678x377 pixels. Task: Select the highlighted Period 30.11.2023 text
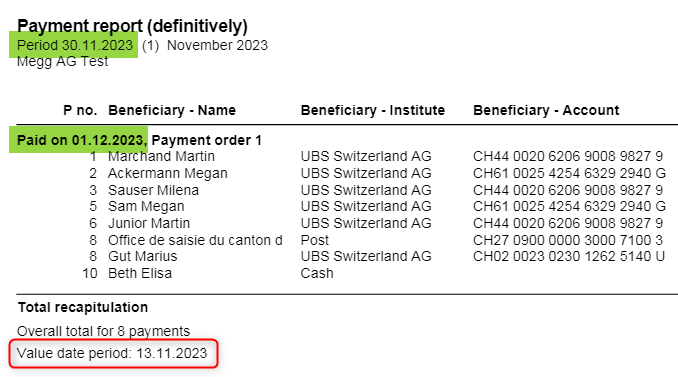[74, 45]
